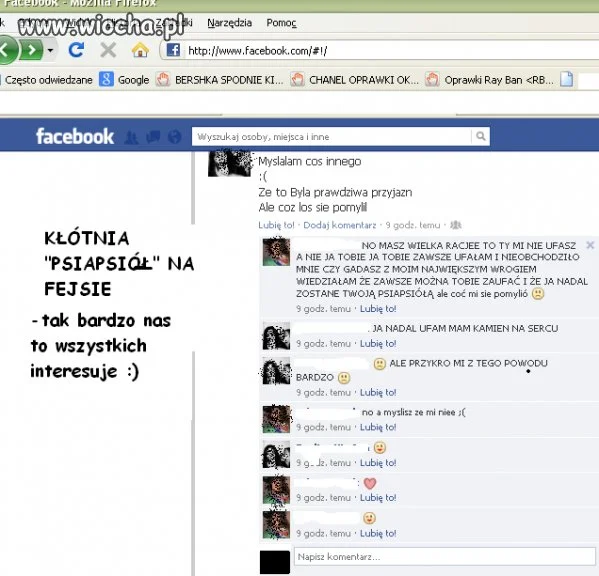The image size is (599, 576).
Task: Click the Facebook favicon in the address bar
Action: [x=173, y=50]
